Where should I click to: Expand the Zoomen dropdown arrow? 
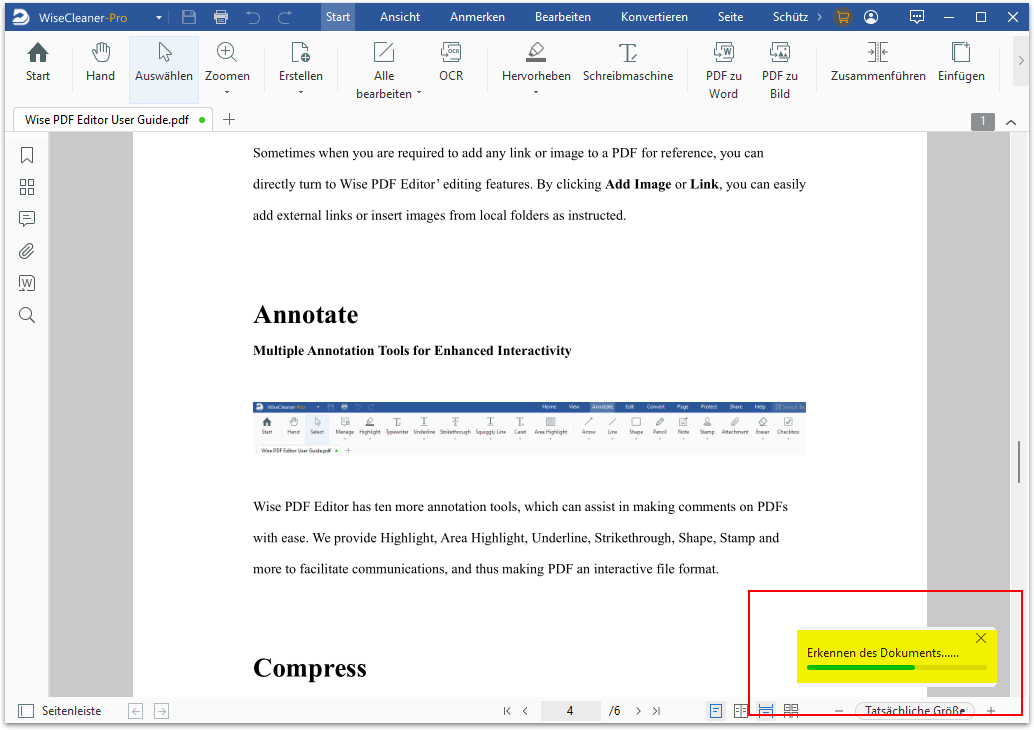[x=227, y=93]
